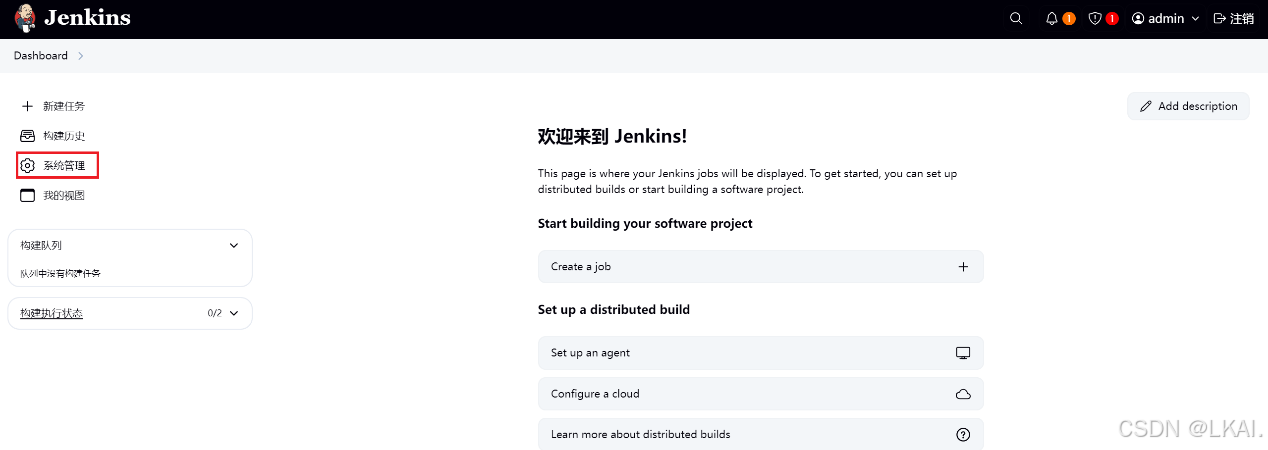
Task: Click the 队列中没有构建任务 text
Action: click(x=60, y=273)
